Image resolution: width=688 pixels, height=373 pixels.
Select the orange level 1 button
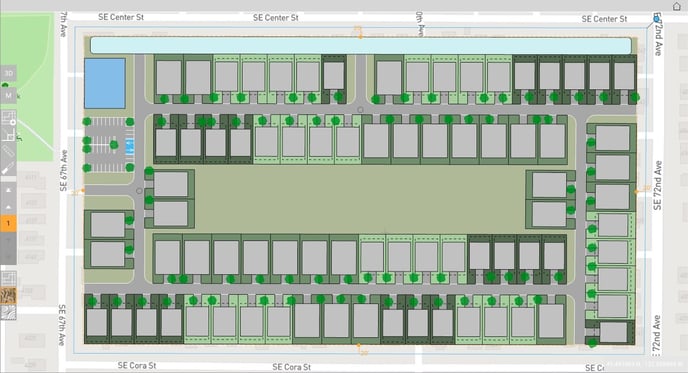click(x=8, y=223)
